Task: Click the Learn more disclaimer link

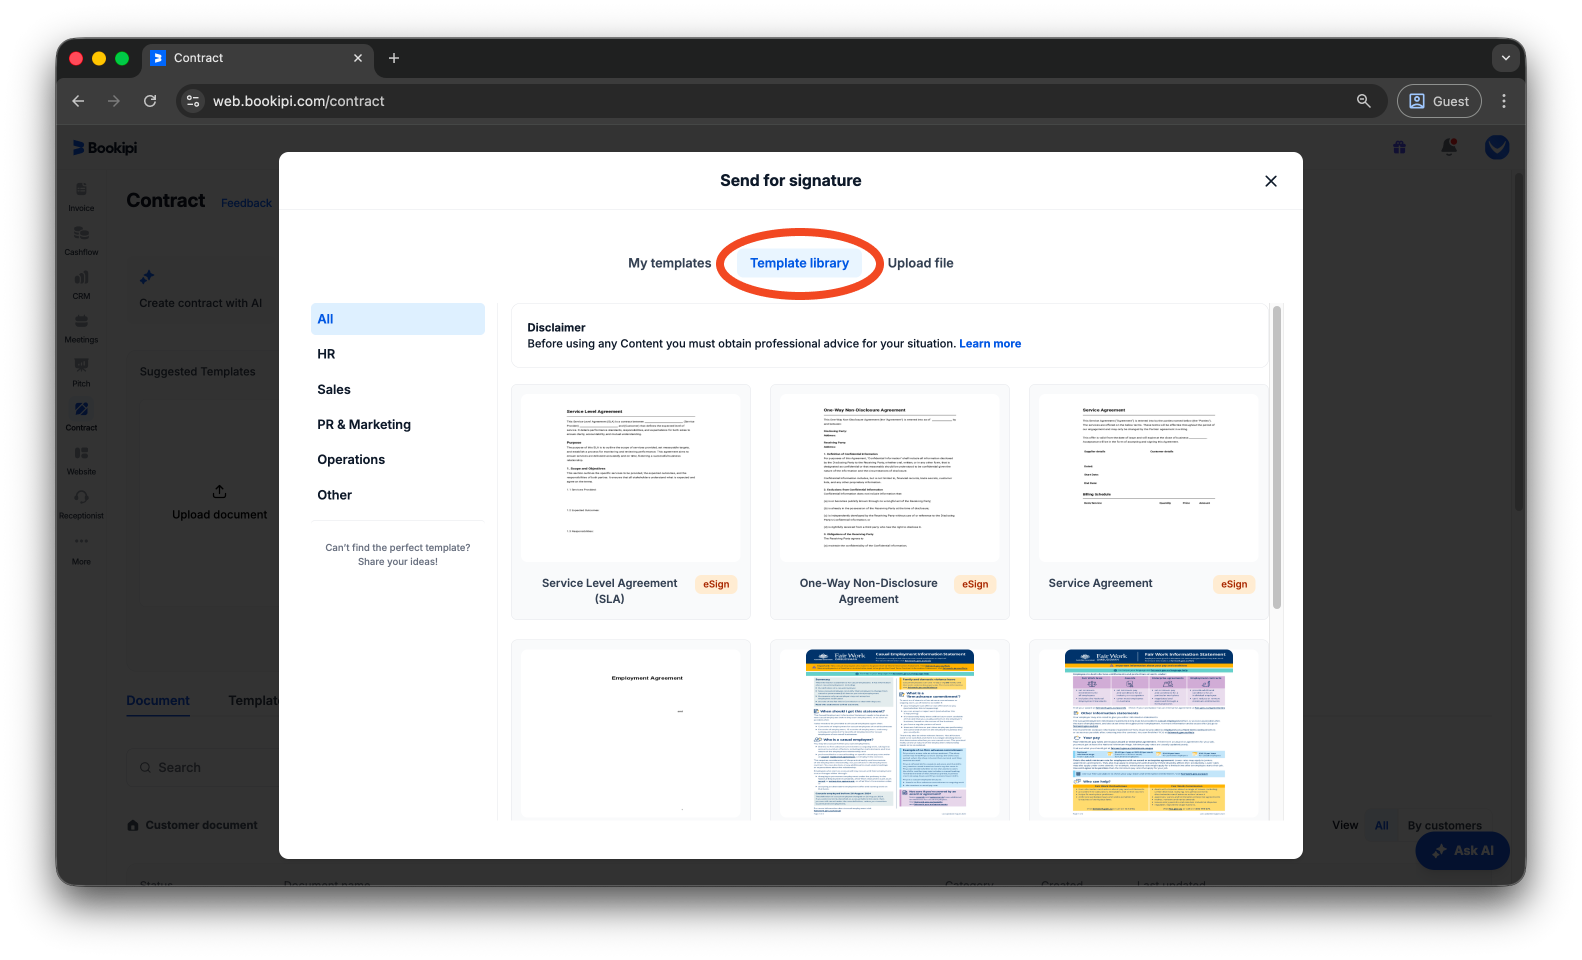Action: pyautogui.click(x=990, y=343)
